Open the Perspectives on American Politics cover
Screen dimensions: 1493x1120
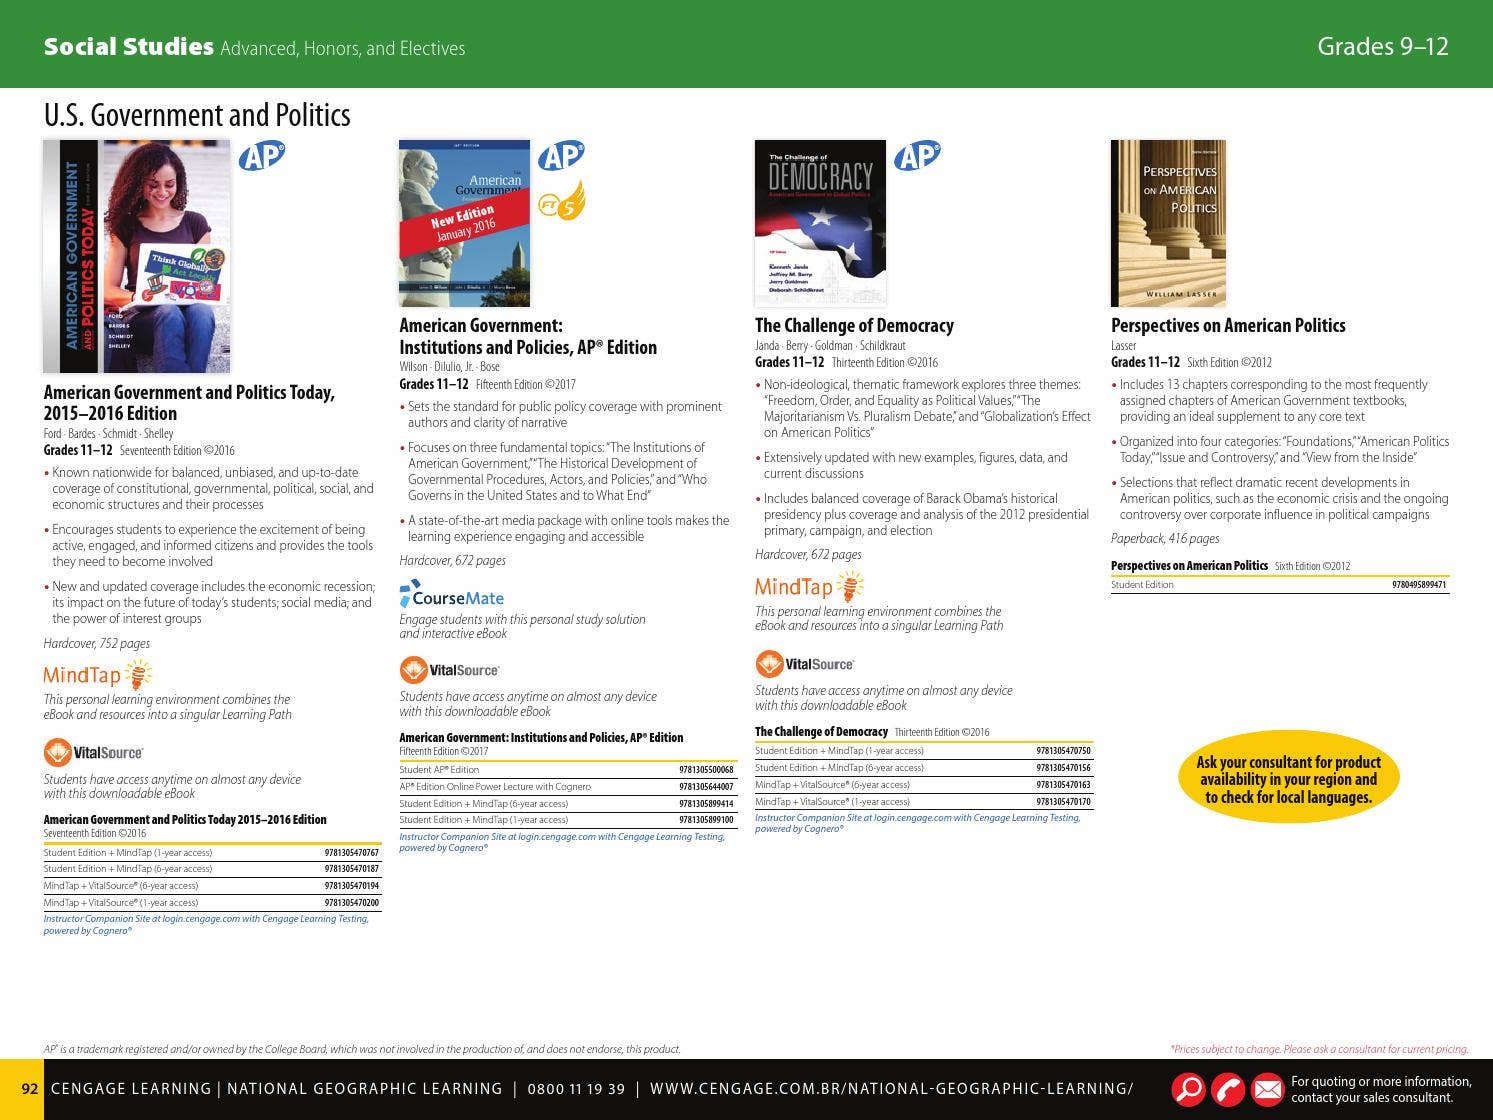click(1168, 223)
